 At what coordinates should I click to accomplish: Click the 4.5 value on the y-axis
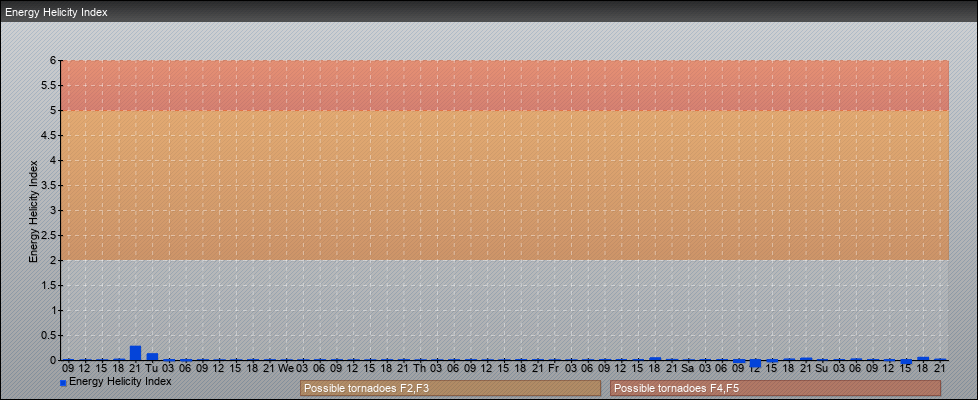[50, 135]
